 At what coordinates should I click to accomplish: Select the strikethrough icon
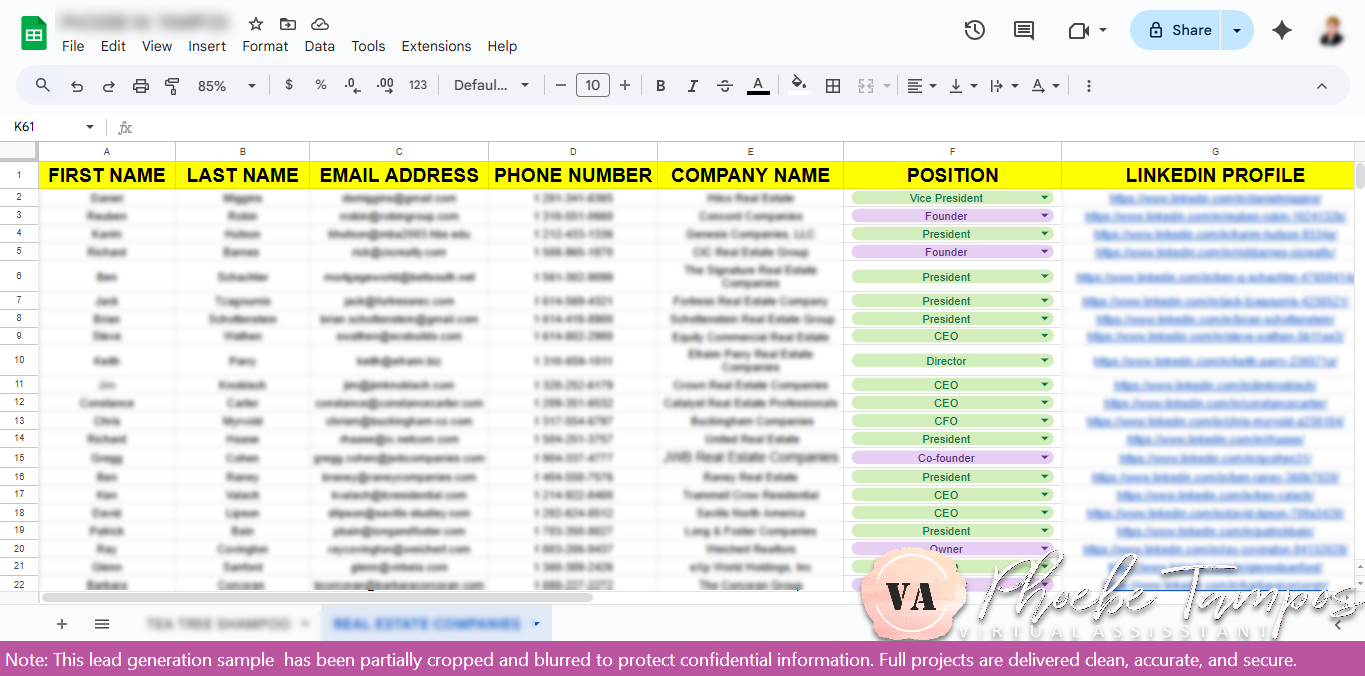pyautogui.click(x=724, y=85)
